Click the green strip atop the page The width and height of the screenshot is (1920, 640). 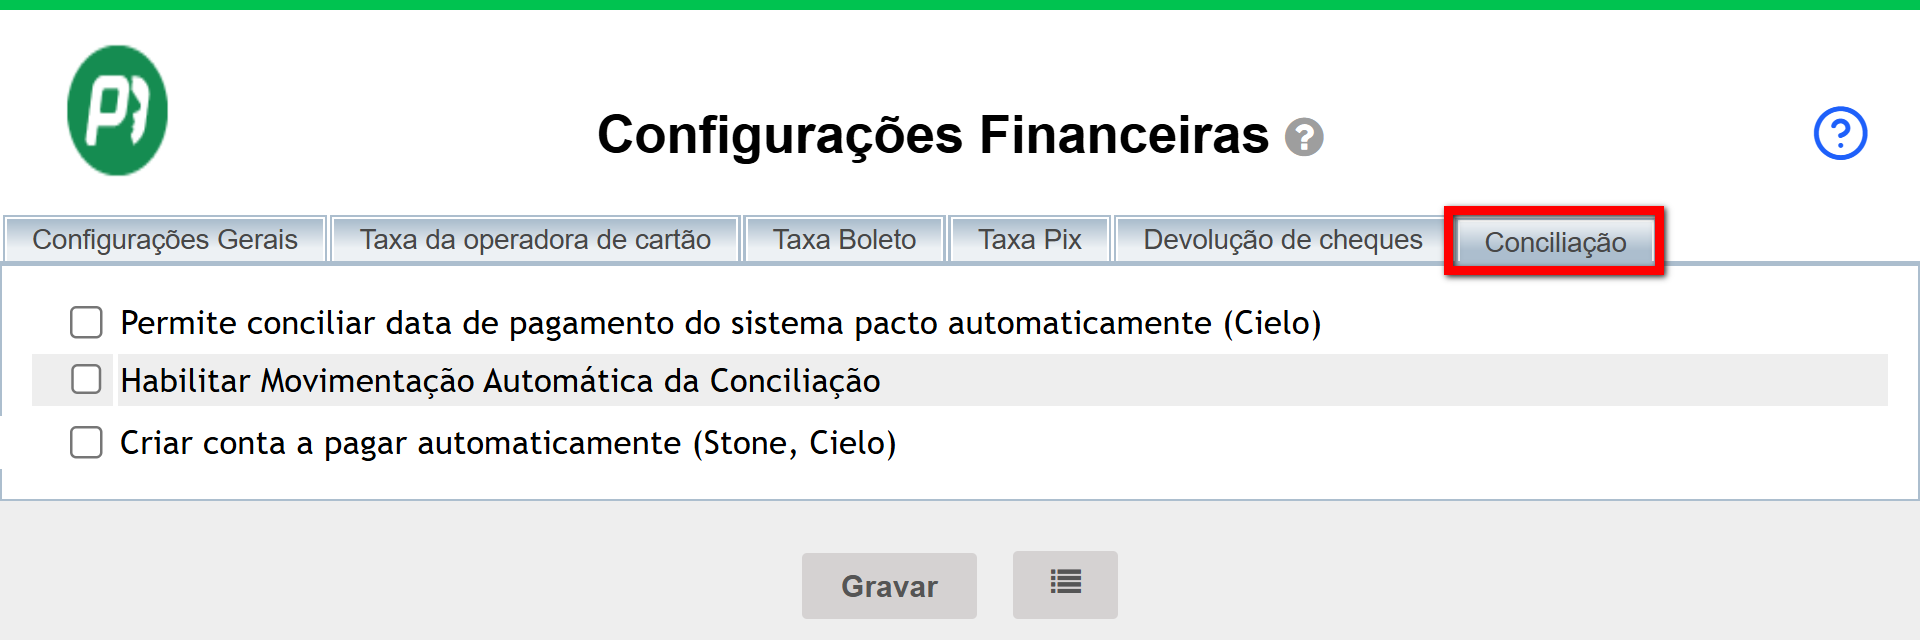(x=960, y=5)
